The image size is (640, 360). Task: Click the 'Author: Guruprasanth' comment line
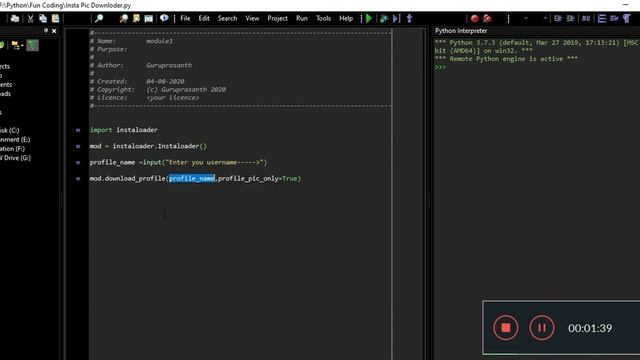tap(141, 65)
